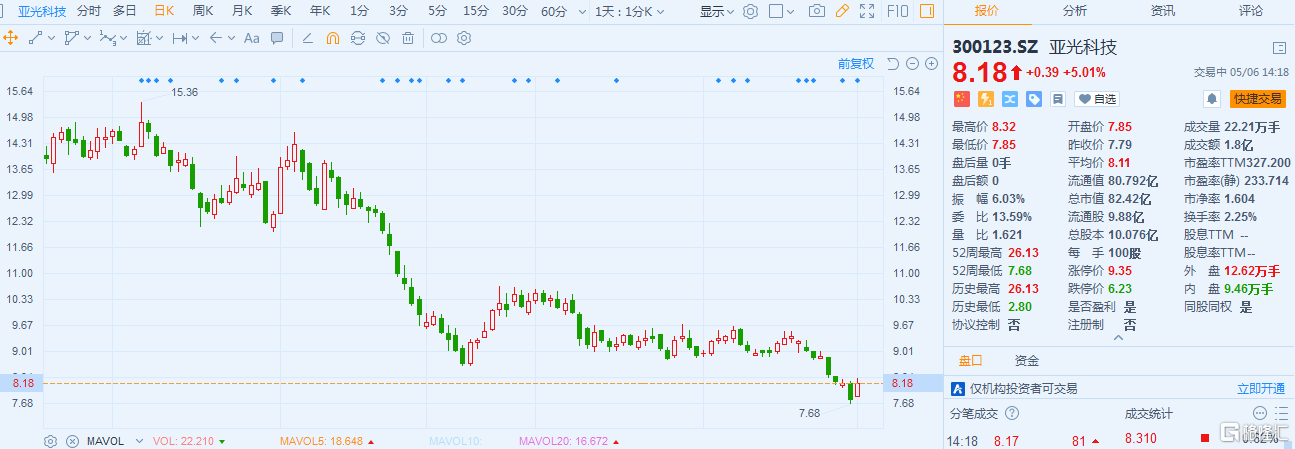Zoom out chart with minus icon
1295x449 pixels.
(913, 63)
